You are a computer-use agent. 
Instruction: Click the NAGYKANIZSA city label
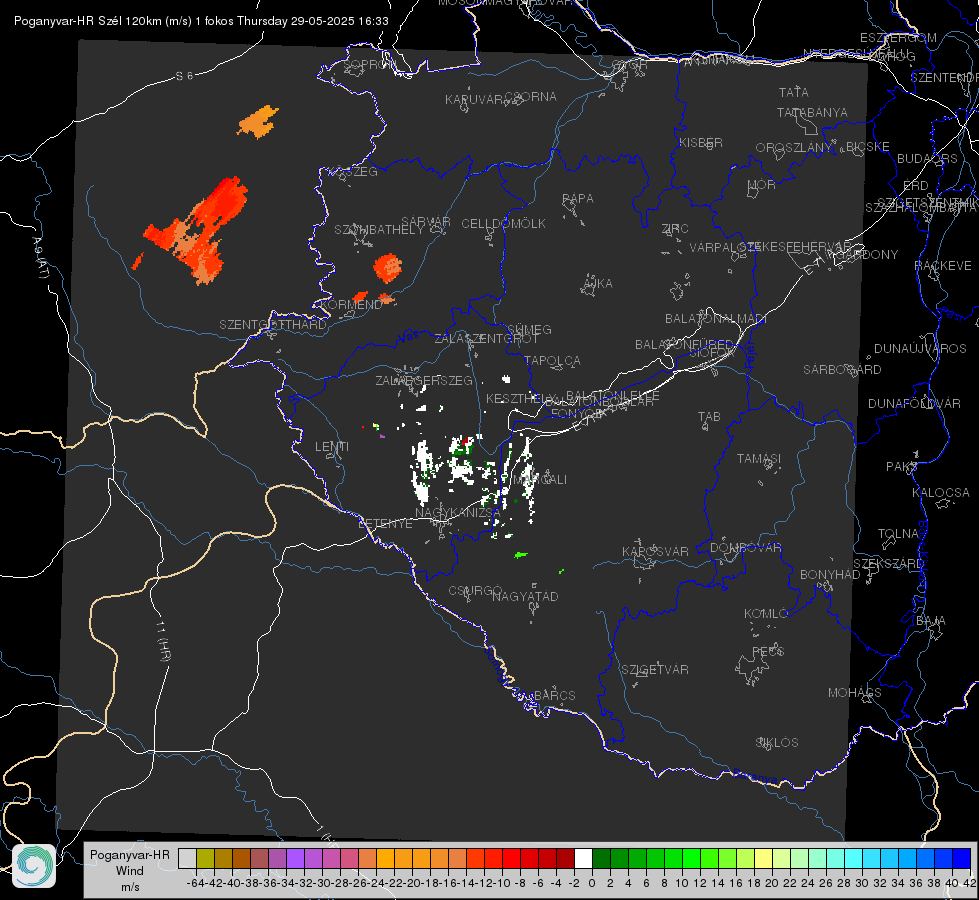pos(458,513)
